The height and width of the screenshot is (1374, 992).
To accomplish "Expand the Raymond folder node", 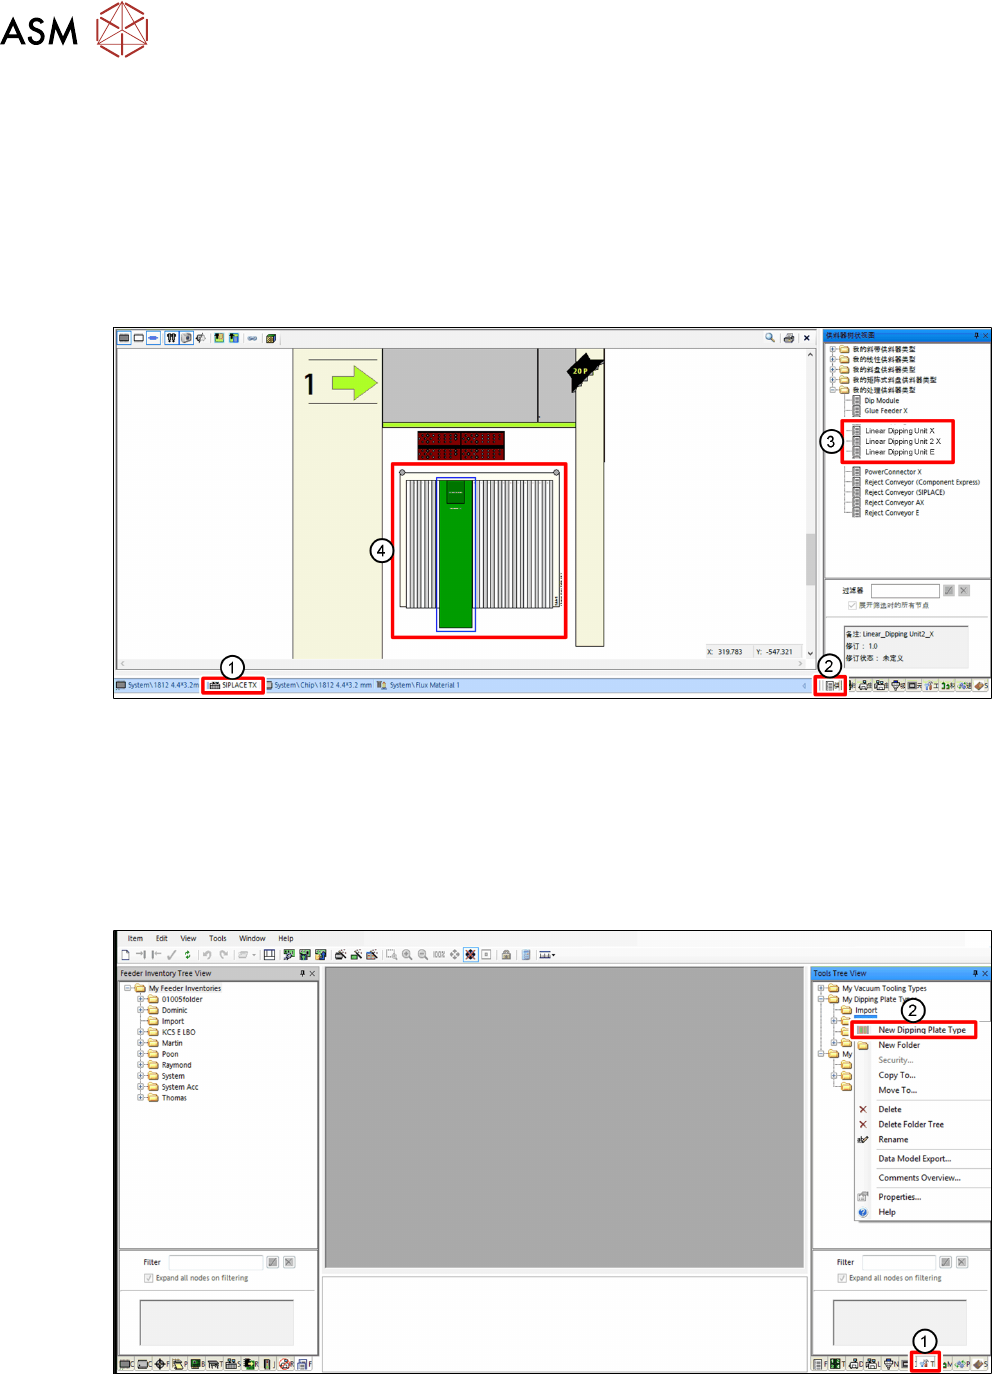I will pos(141,1065).
